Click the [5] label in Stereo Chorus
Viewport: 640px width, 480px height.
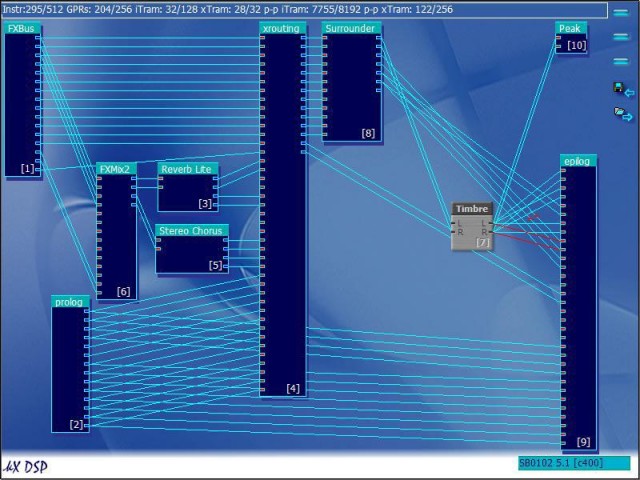216,265
